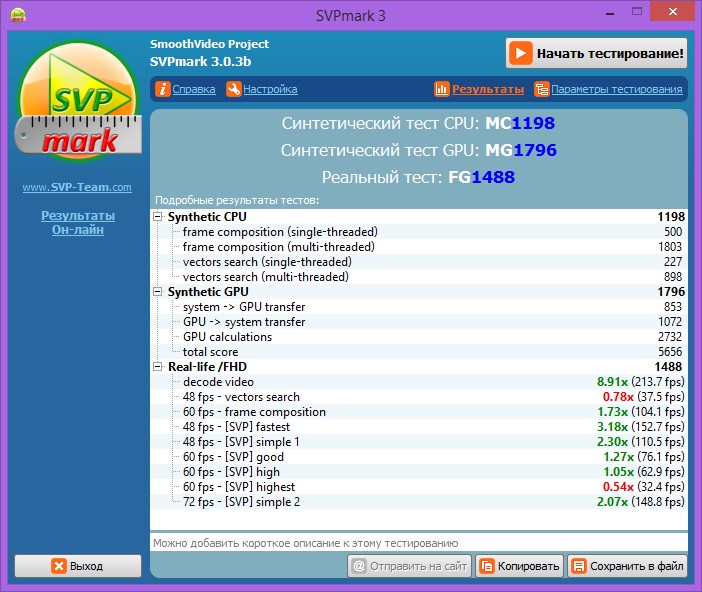Click the Отправить на сайт button
The height and width of the screenshot is (592, 702).
(409, 566)
